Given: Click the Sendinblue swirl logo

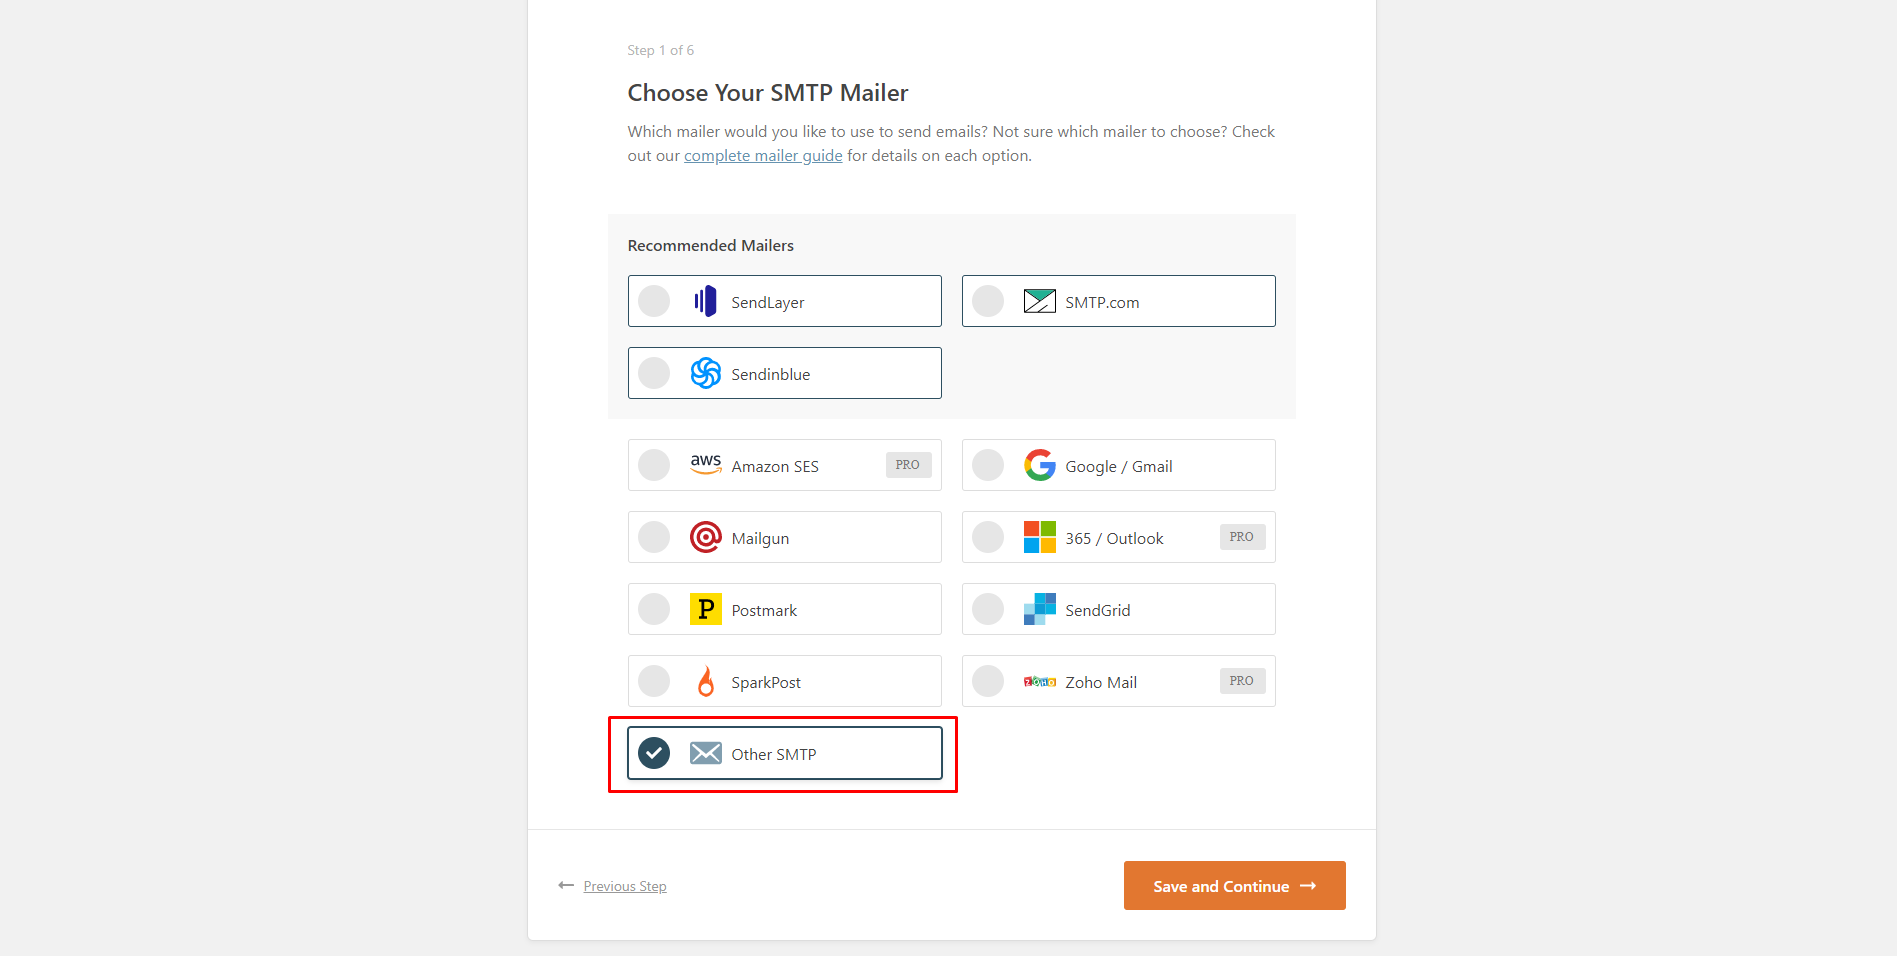Looking at the screenshot, I should (x=706, y=373).
